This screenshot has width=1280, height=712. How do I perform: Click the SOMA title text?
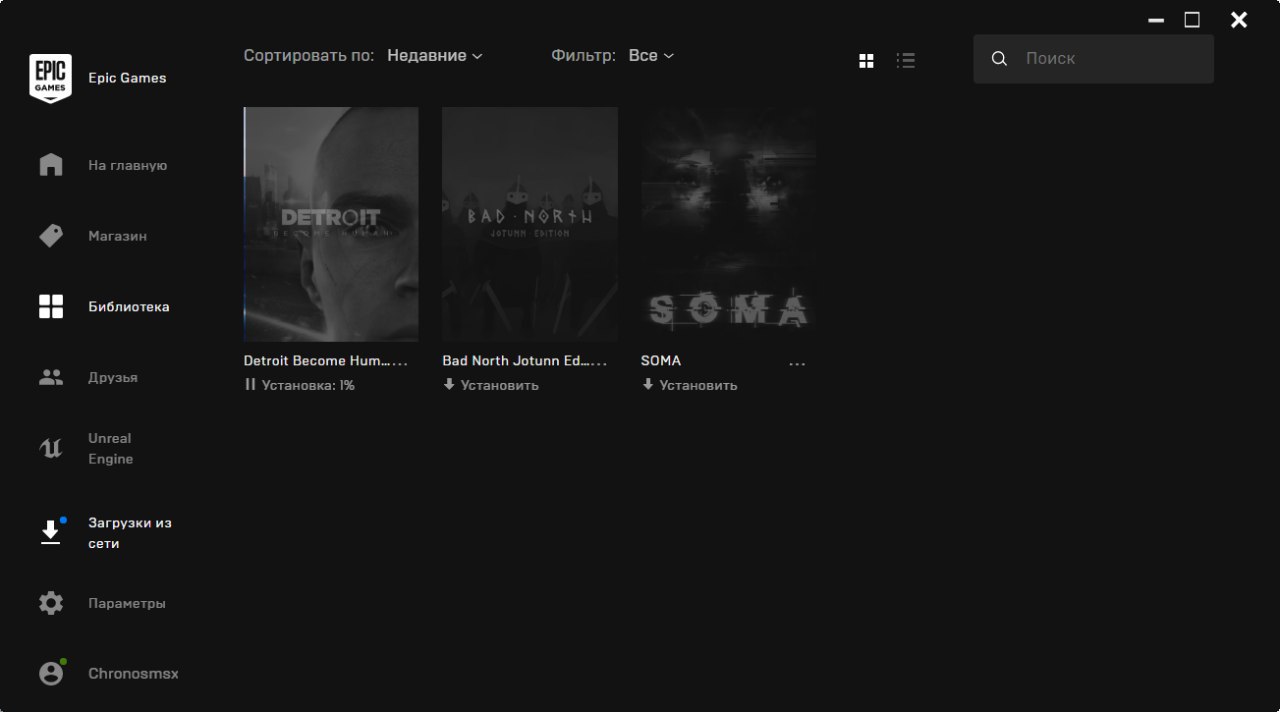point(661,361)
